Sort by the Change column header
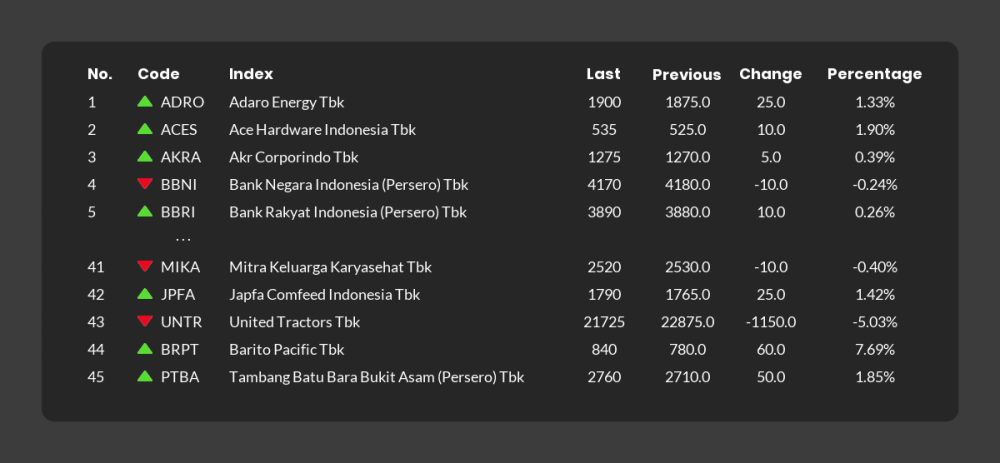The image size is (1000, 463). (x=770, y=74)
